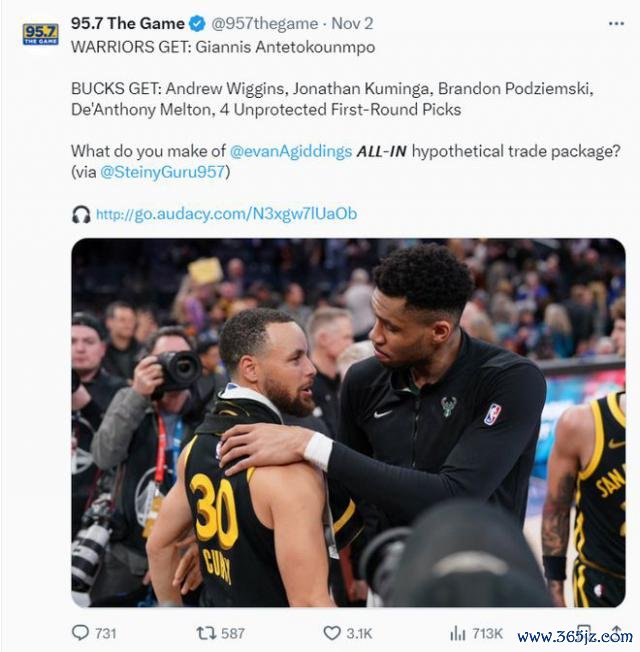Open the three-dot more options menu

pyautogui.click(x=616, y=24)
